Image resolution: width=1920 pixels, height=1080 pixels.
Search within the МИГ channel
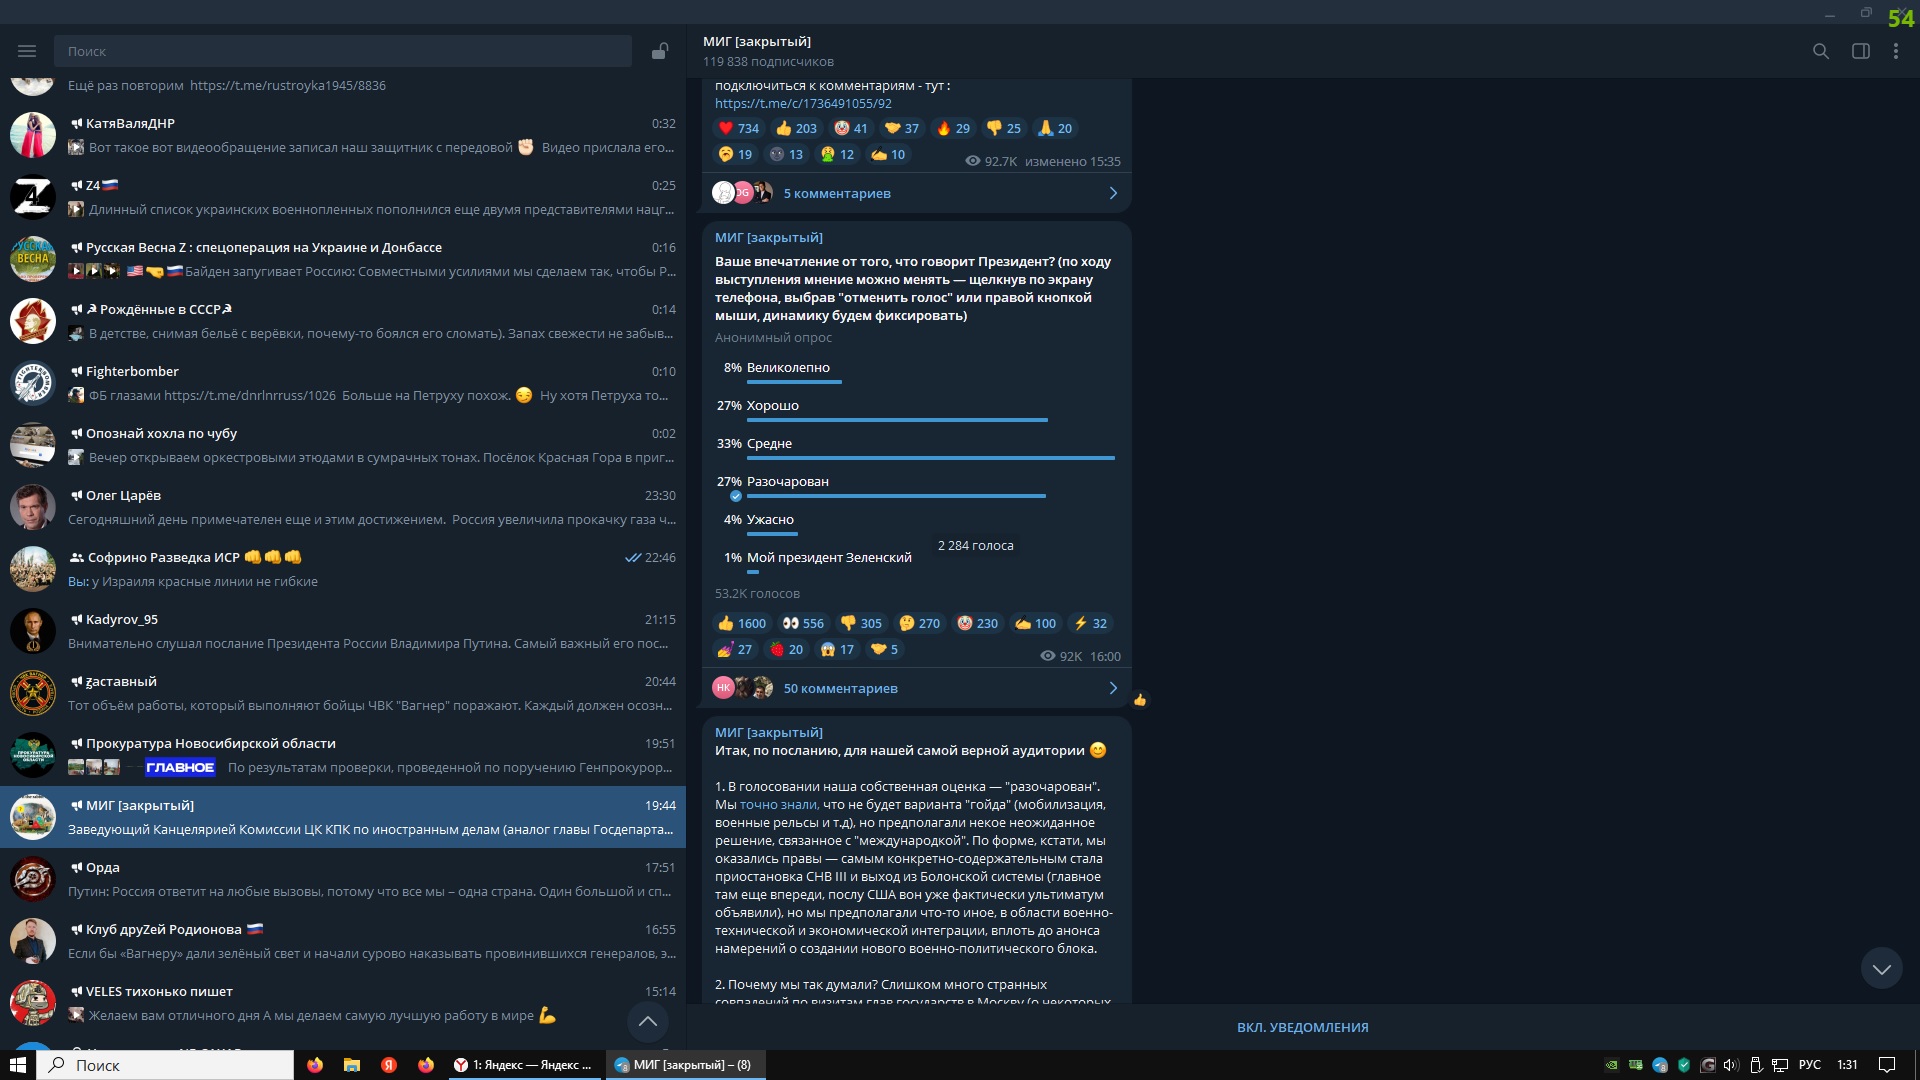pyautogui.click(x=1821, y=51)
